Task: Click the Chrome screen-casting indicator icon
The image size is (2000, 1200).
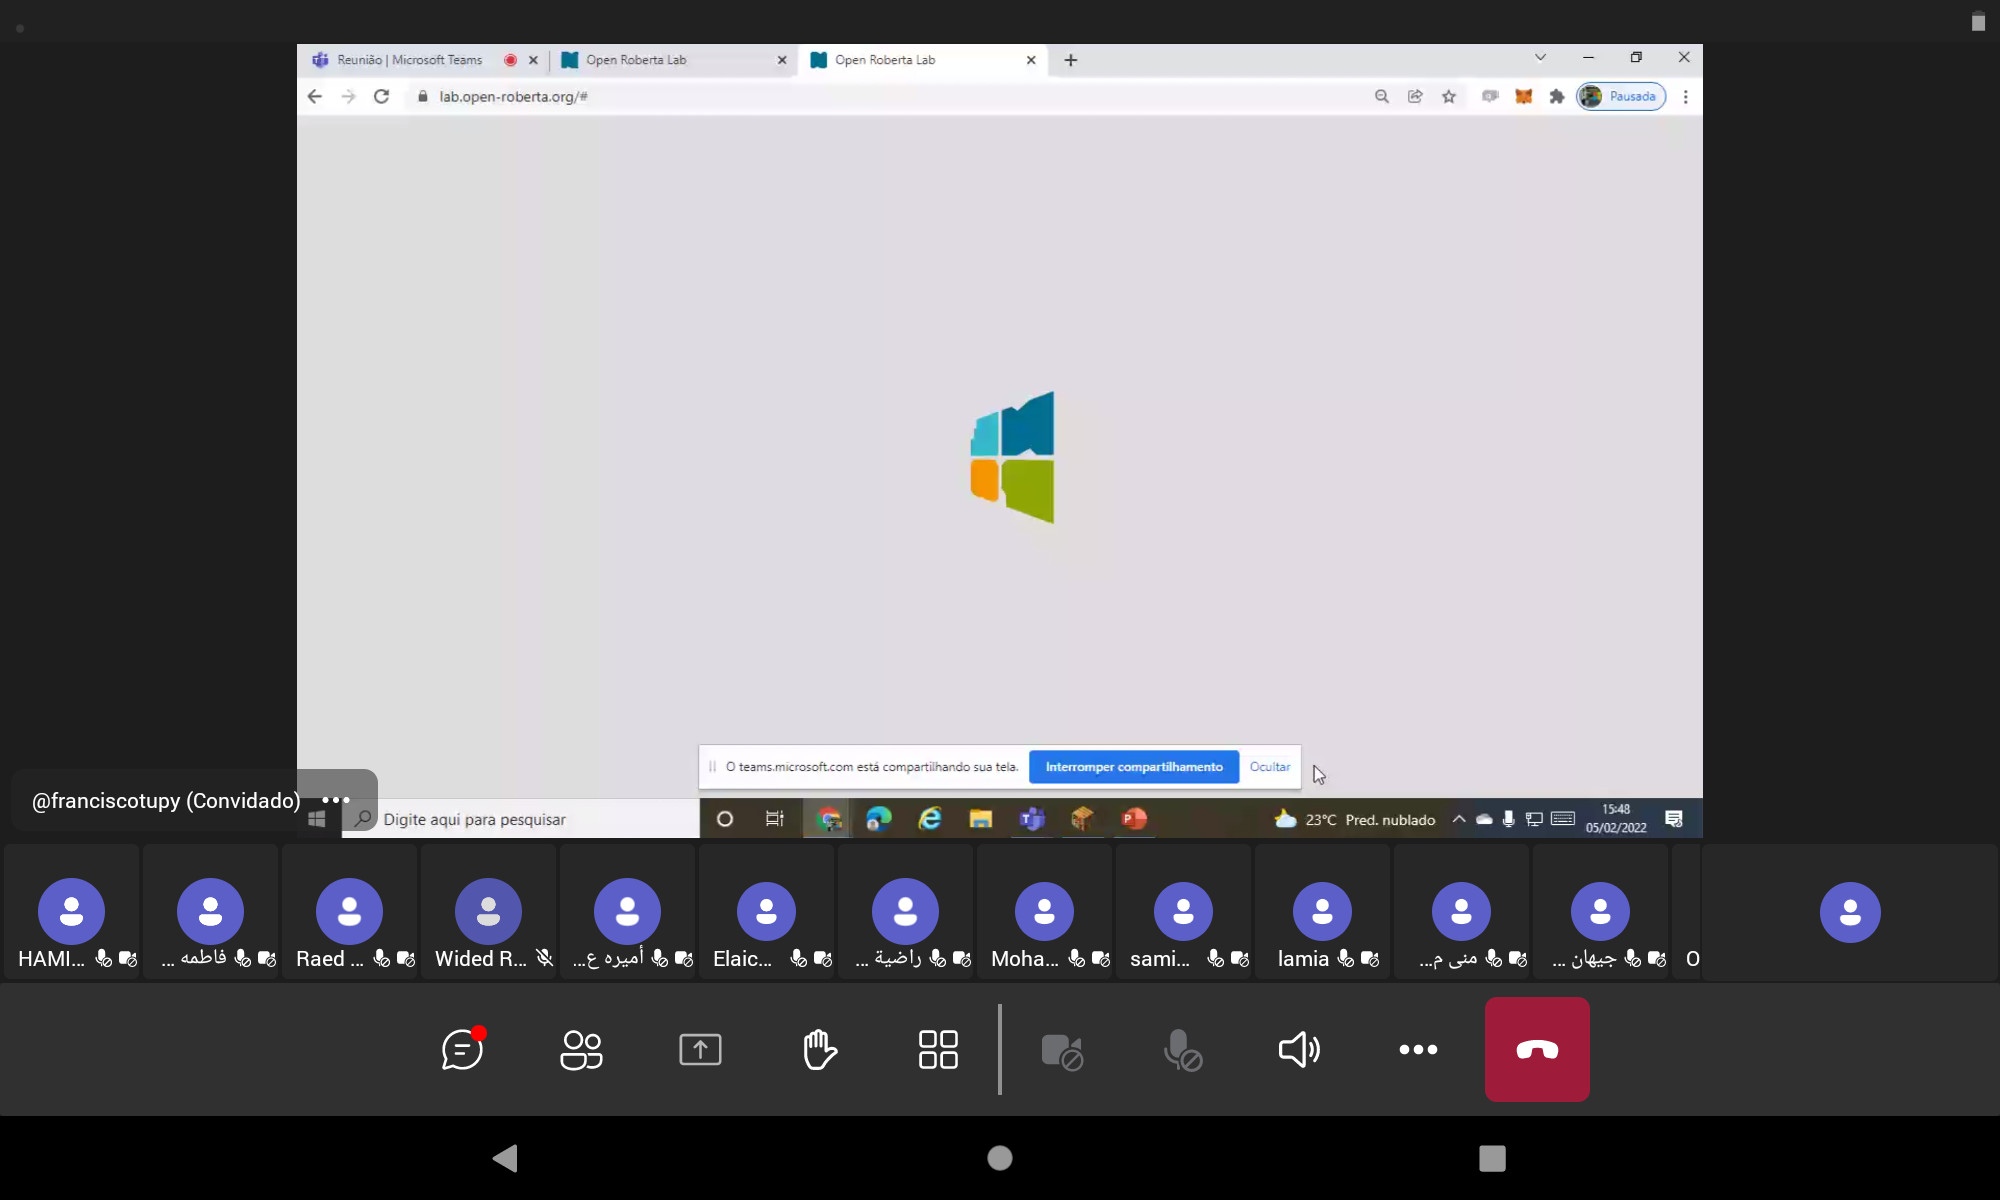Action: tap(1490, 96)
